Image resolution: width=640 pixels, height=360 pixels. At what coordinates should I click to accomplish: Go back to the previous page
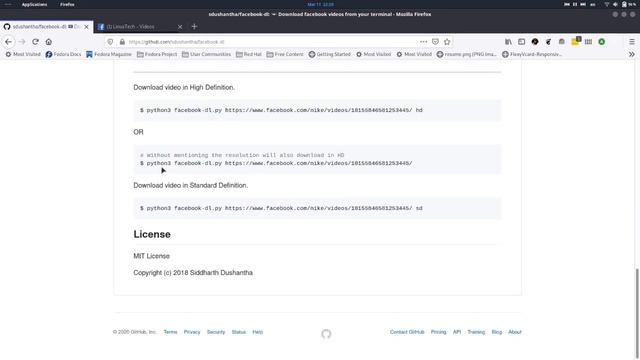(9, 42)
